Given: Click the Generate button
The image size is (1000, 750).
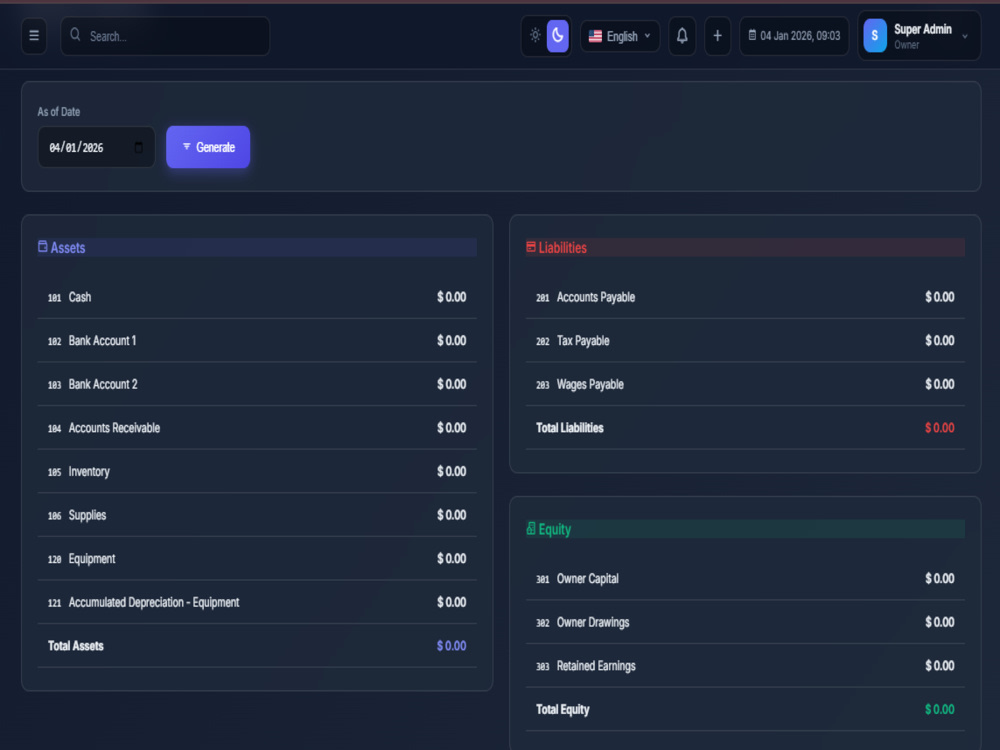Looking at the screenshot, I should pos(208,147).
